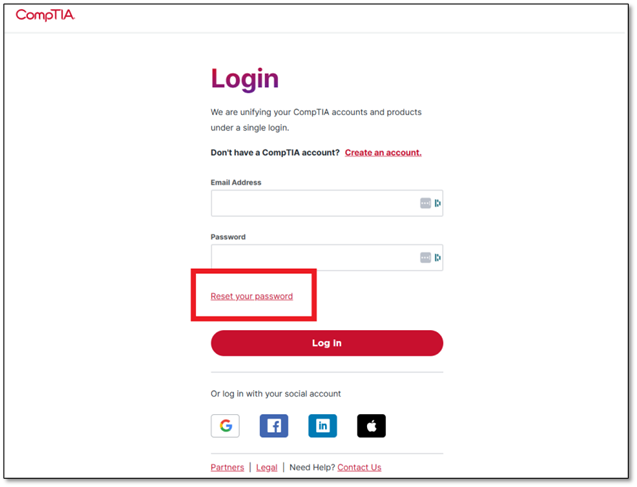The height and width of the screenshot is (487, 637).
Task: Sign in with the Google icon
Action: tap(225, 426)
